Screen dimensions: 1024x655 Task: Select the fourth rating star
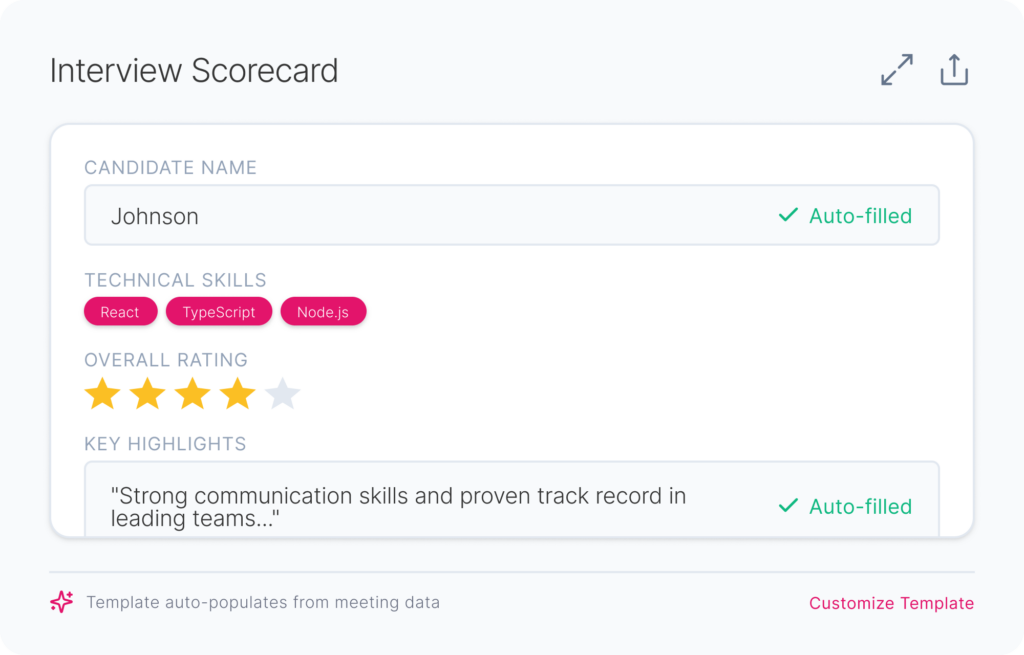(237, 394)
